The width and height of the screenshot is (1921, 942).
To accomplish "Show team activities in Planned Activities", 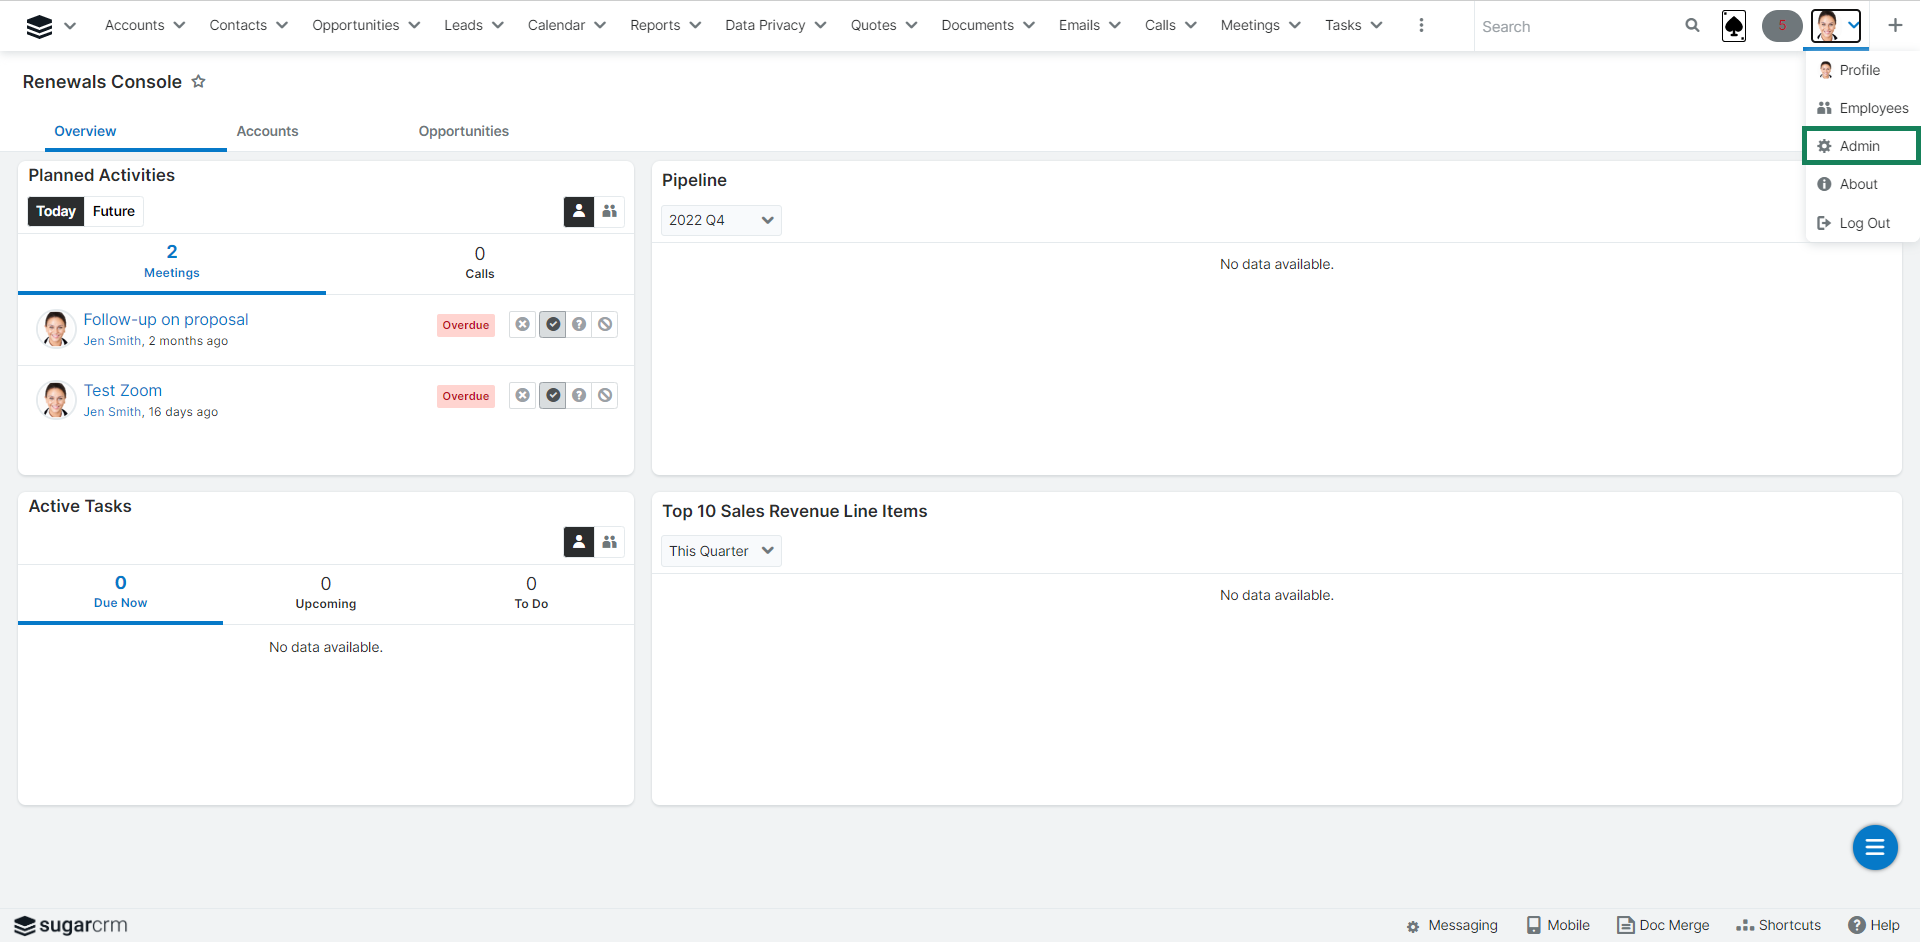I will pyautogui.click(x=609, y=211).
